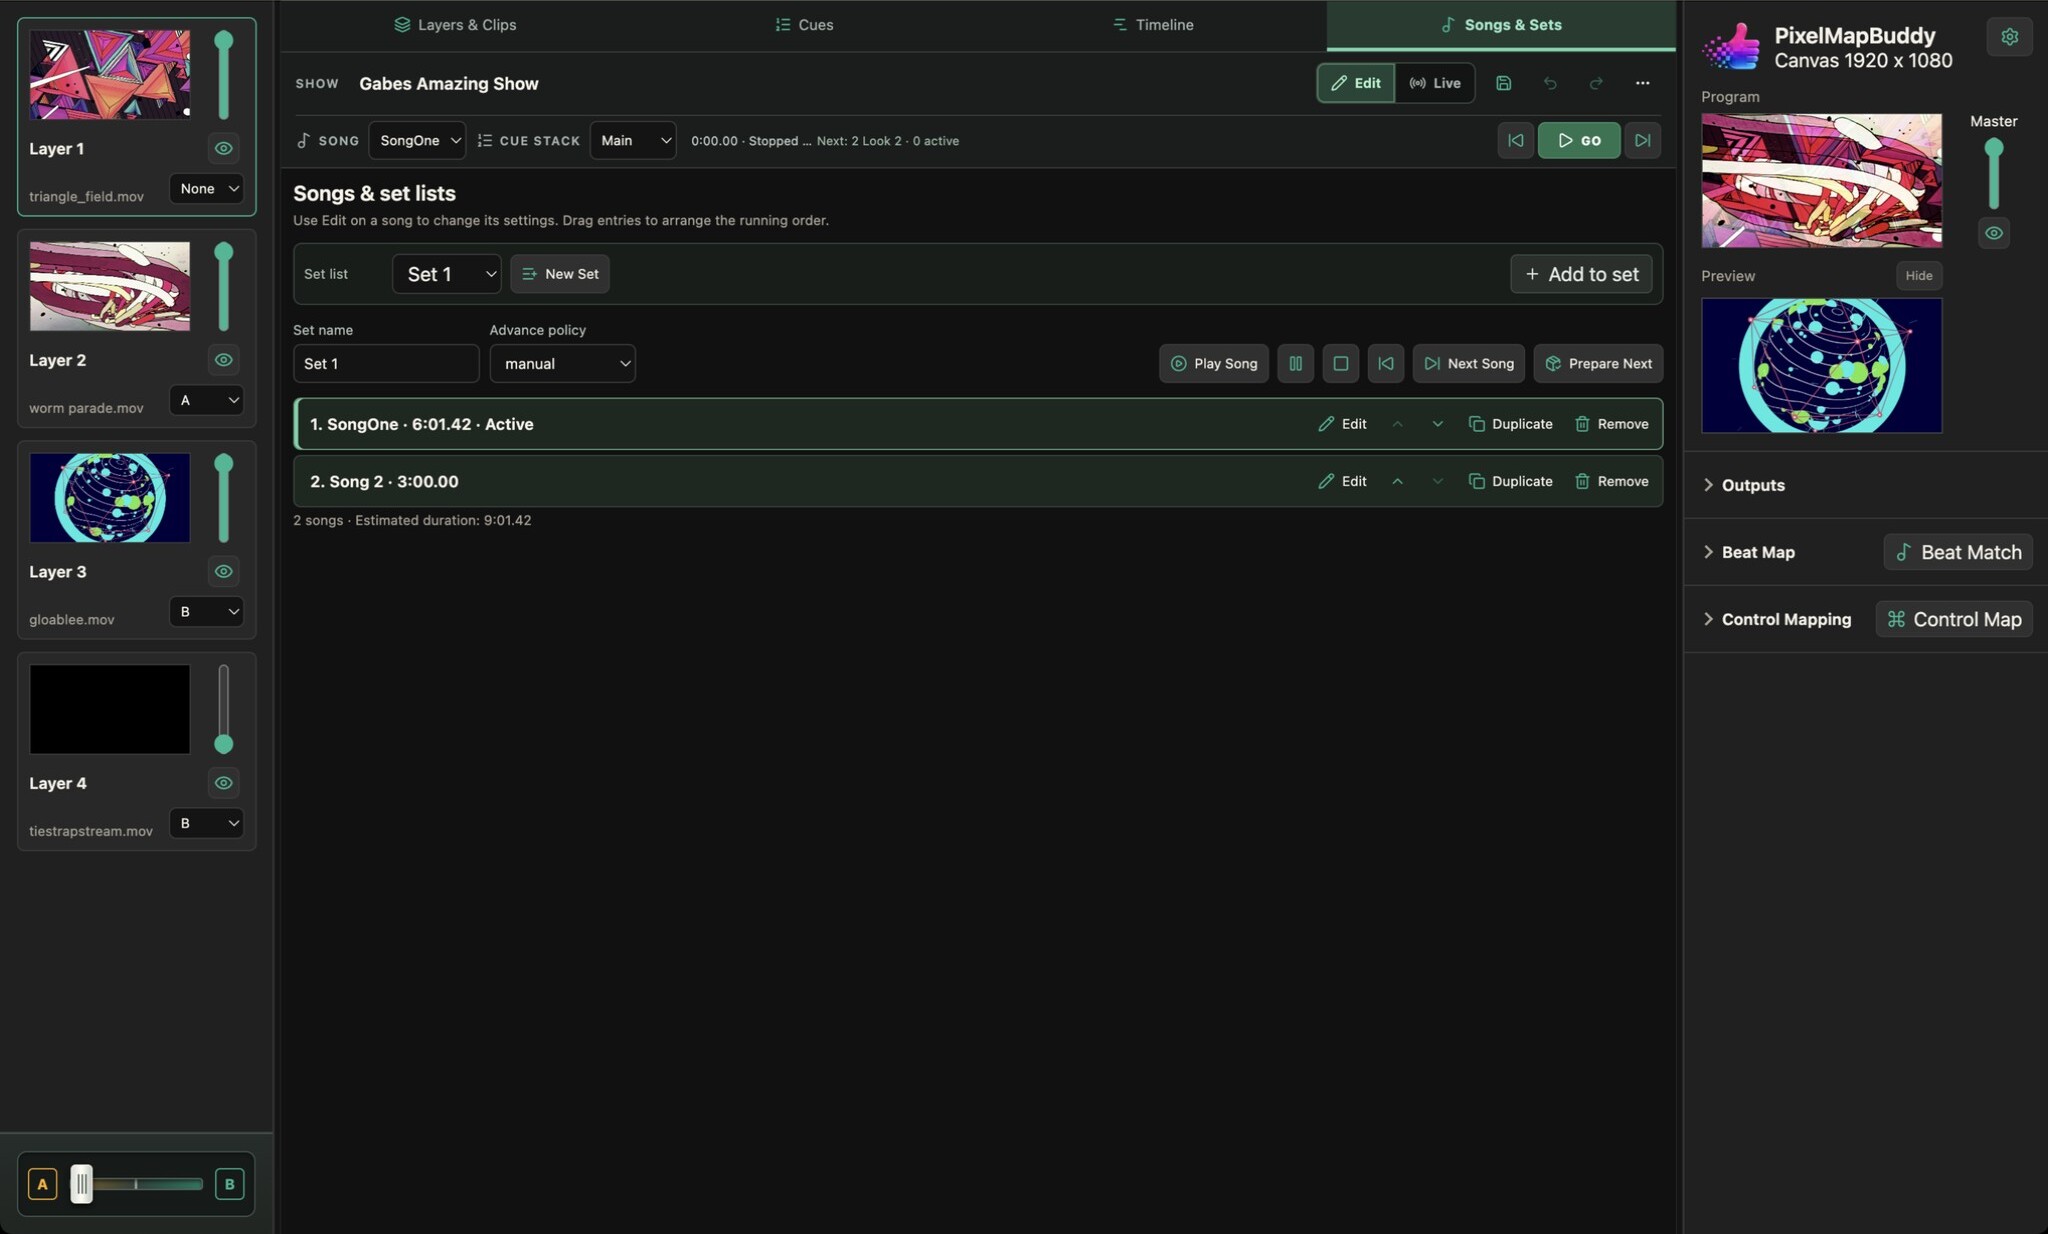Switch to Live mode
Screen dimensions: 2048x1234
1435,83
